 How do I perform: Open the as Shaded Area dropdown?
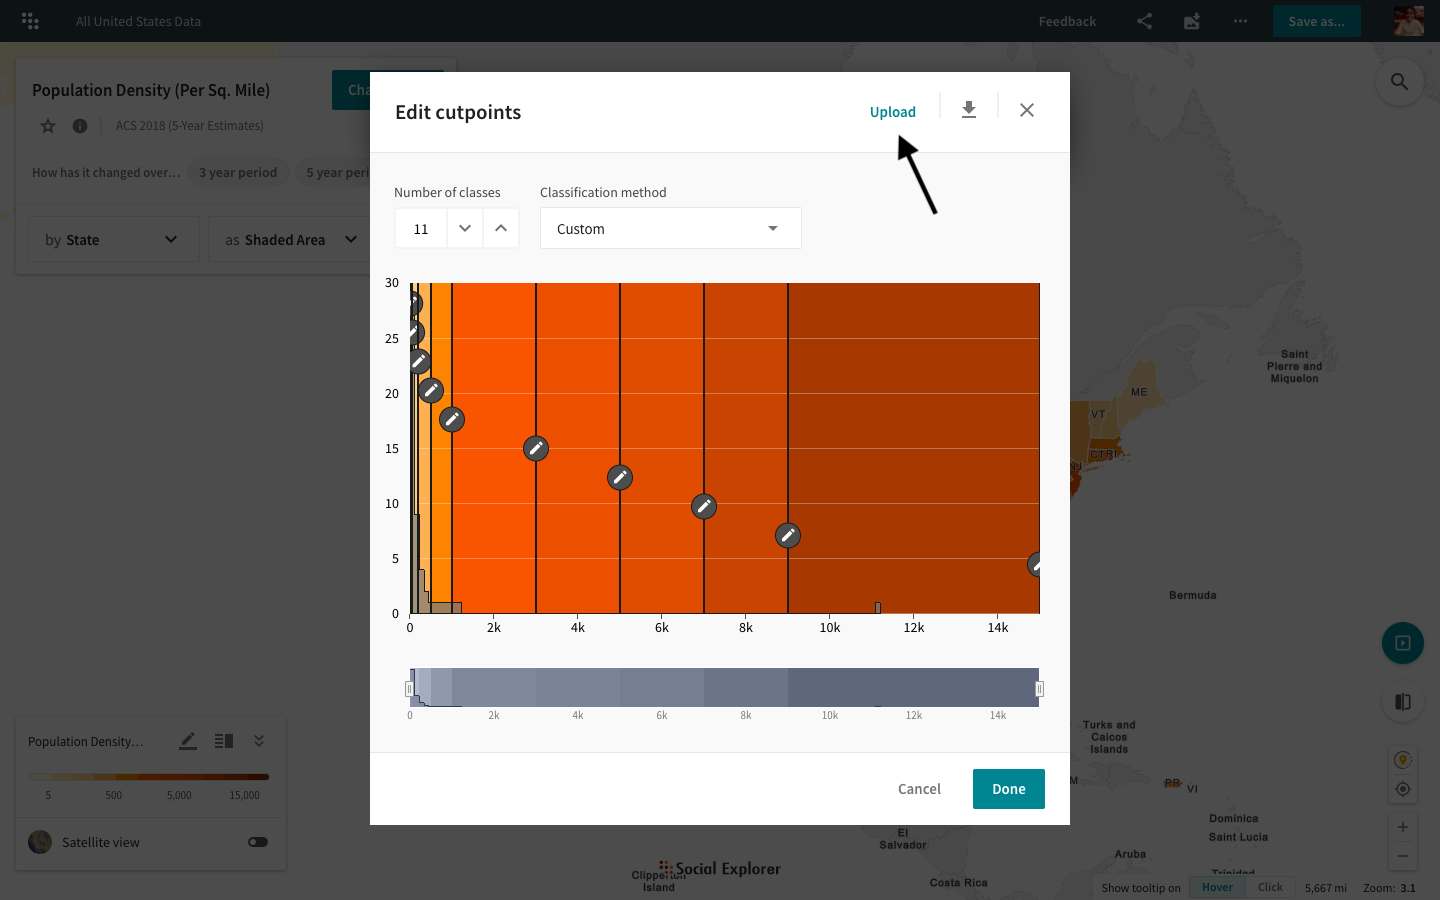coord(290,240)
